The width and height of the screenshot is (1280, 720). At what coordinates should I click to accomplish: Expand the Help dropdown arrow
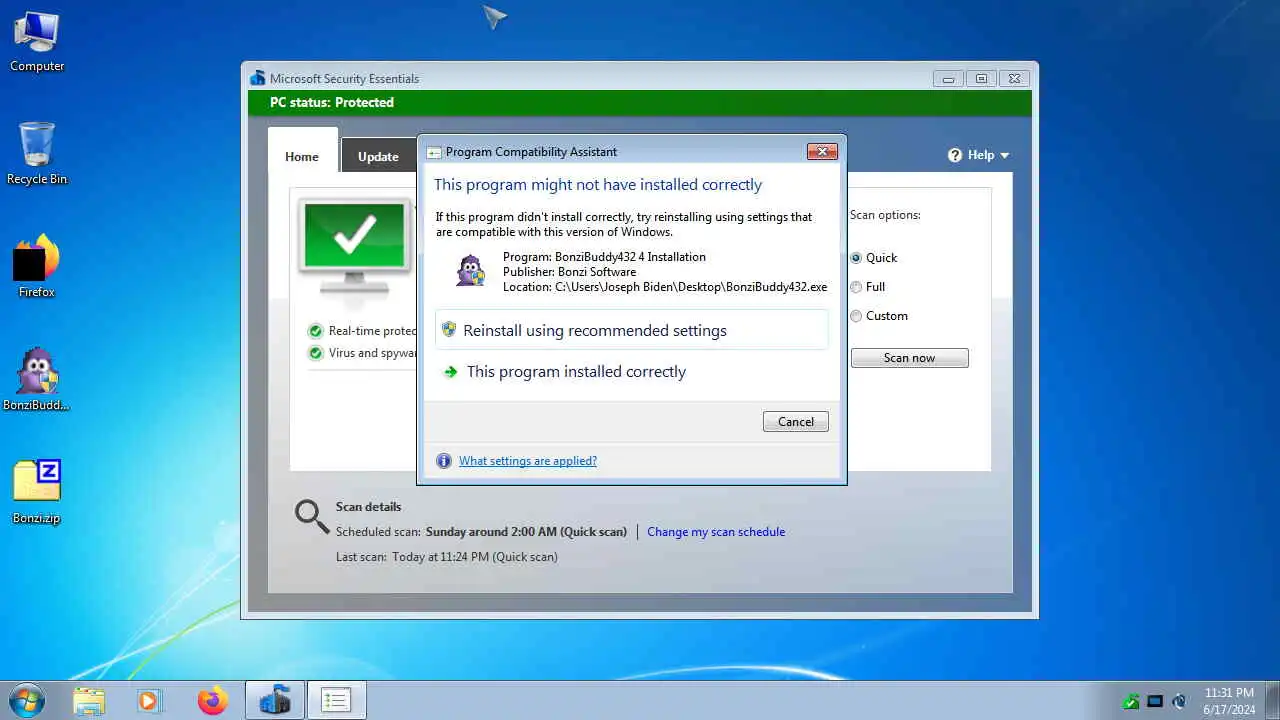1005,156
